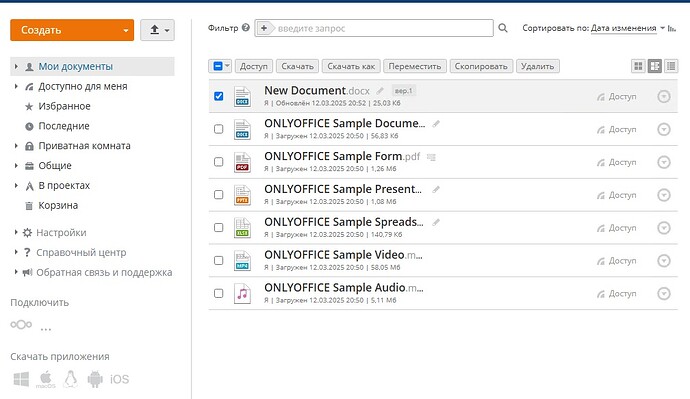Click the Скопировать button
This screenshot has height=399, width=690.
tap(481, 66)
